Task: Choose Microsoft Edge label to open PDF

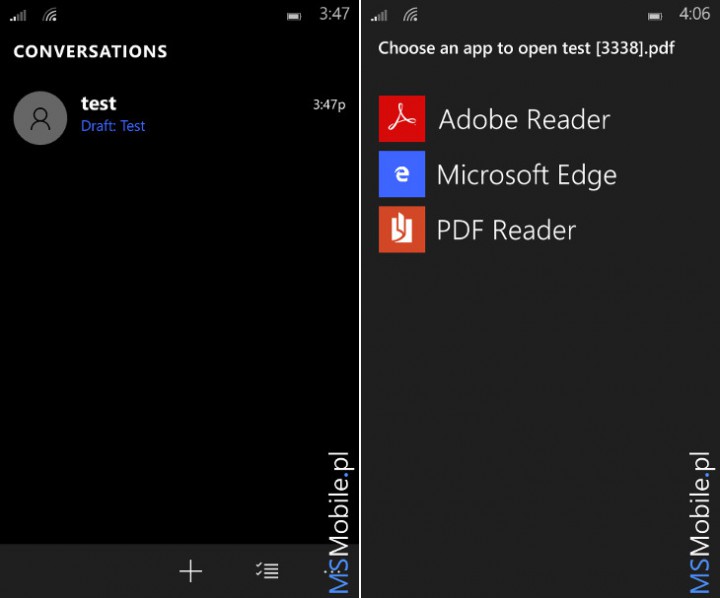Action: pos(527,175)
